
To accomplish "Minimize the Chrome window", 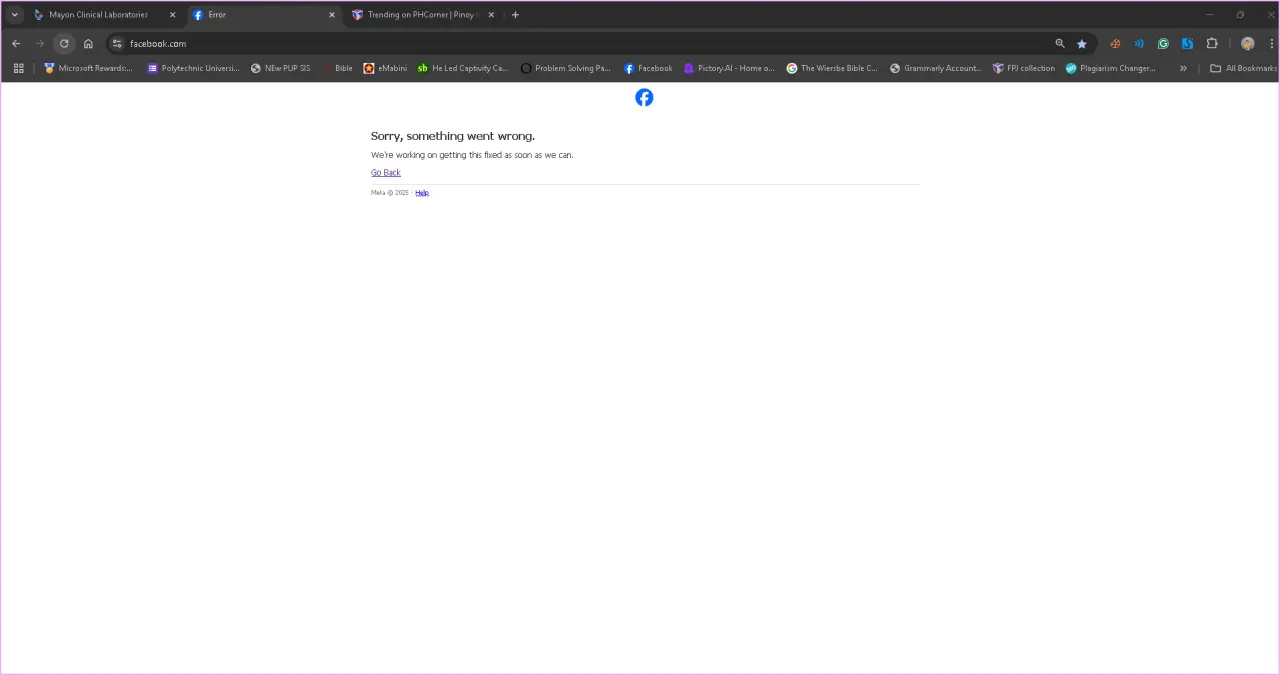I will 1210,15.
